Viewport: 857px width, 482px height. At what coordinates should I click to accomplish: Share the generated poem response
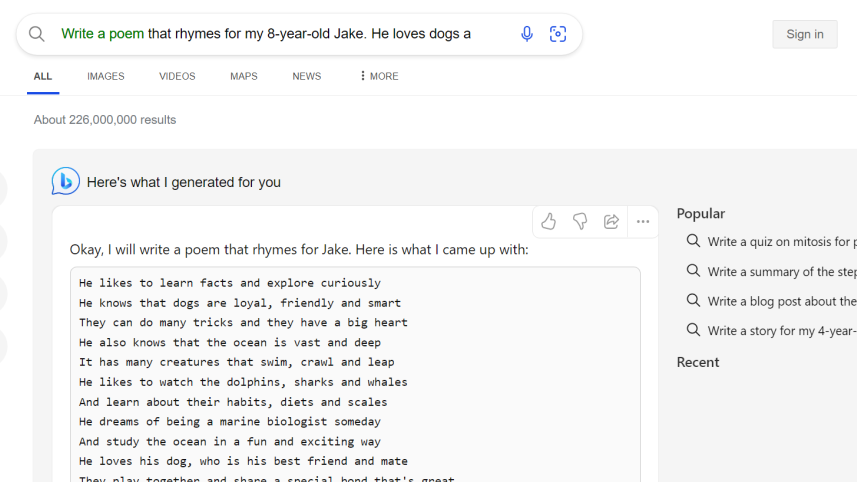point(611,222)
